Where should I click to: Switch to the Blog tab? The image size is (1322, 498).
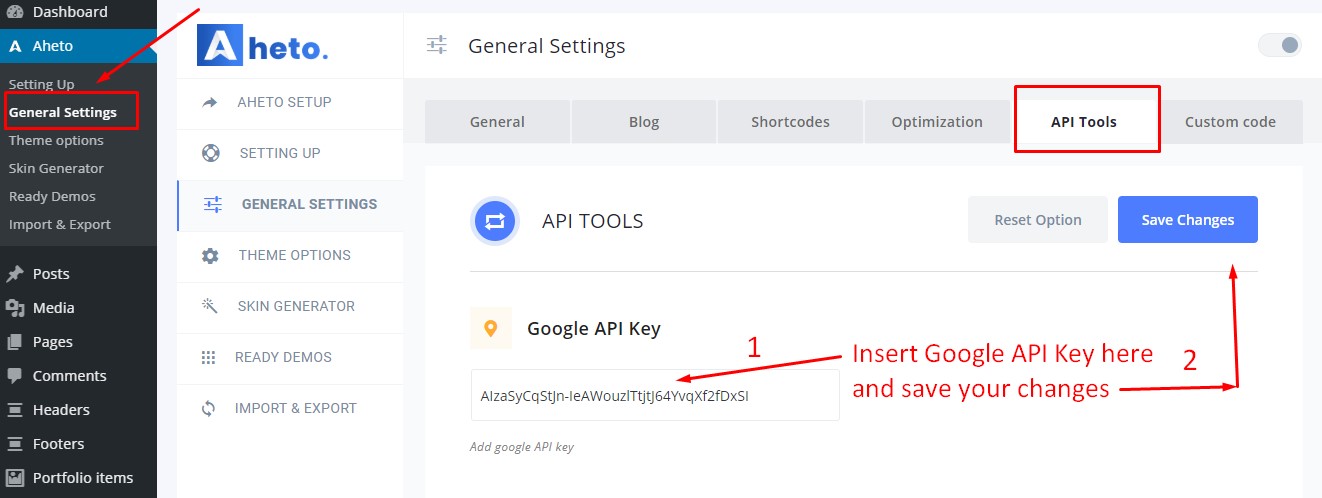[644, 122]
